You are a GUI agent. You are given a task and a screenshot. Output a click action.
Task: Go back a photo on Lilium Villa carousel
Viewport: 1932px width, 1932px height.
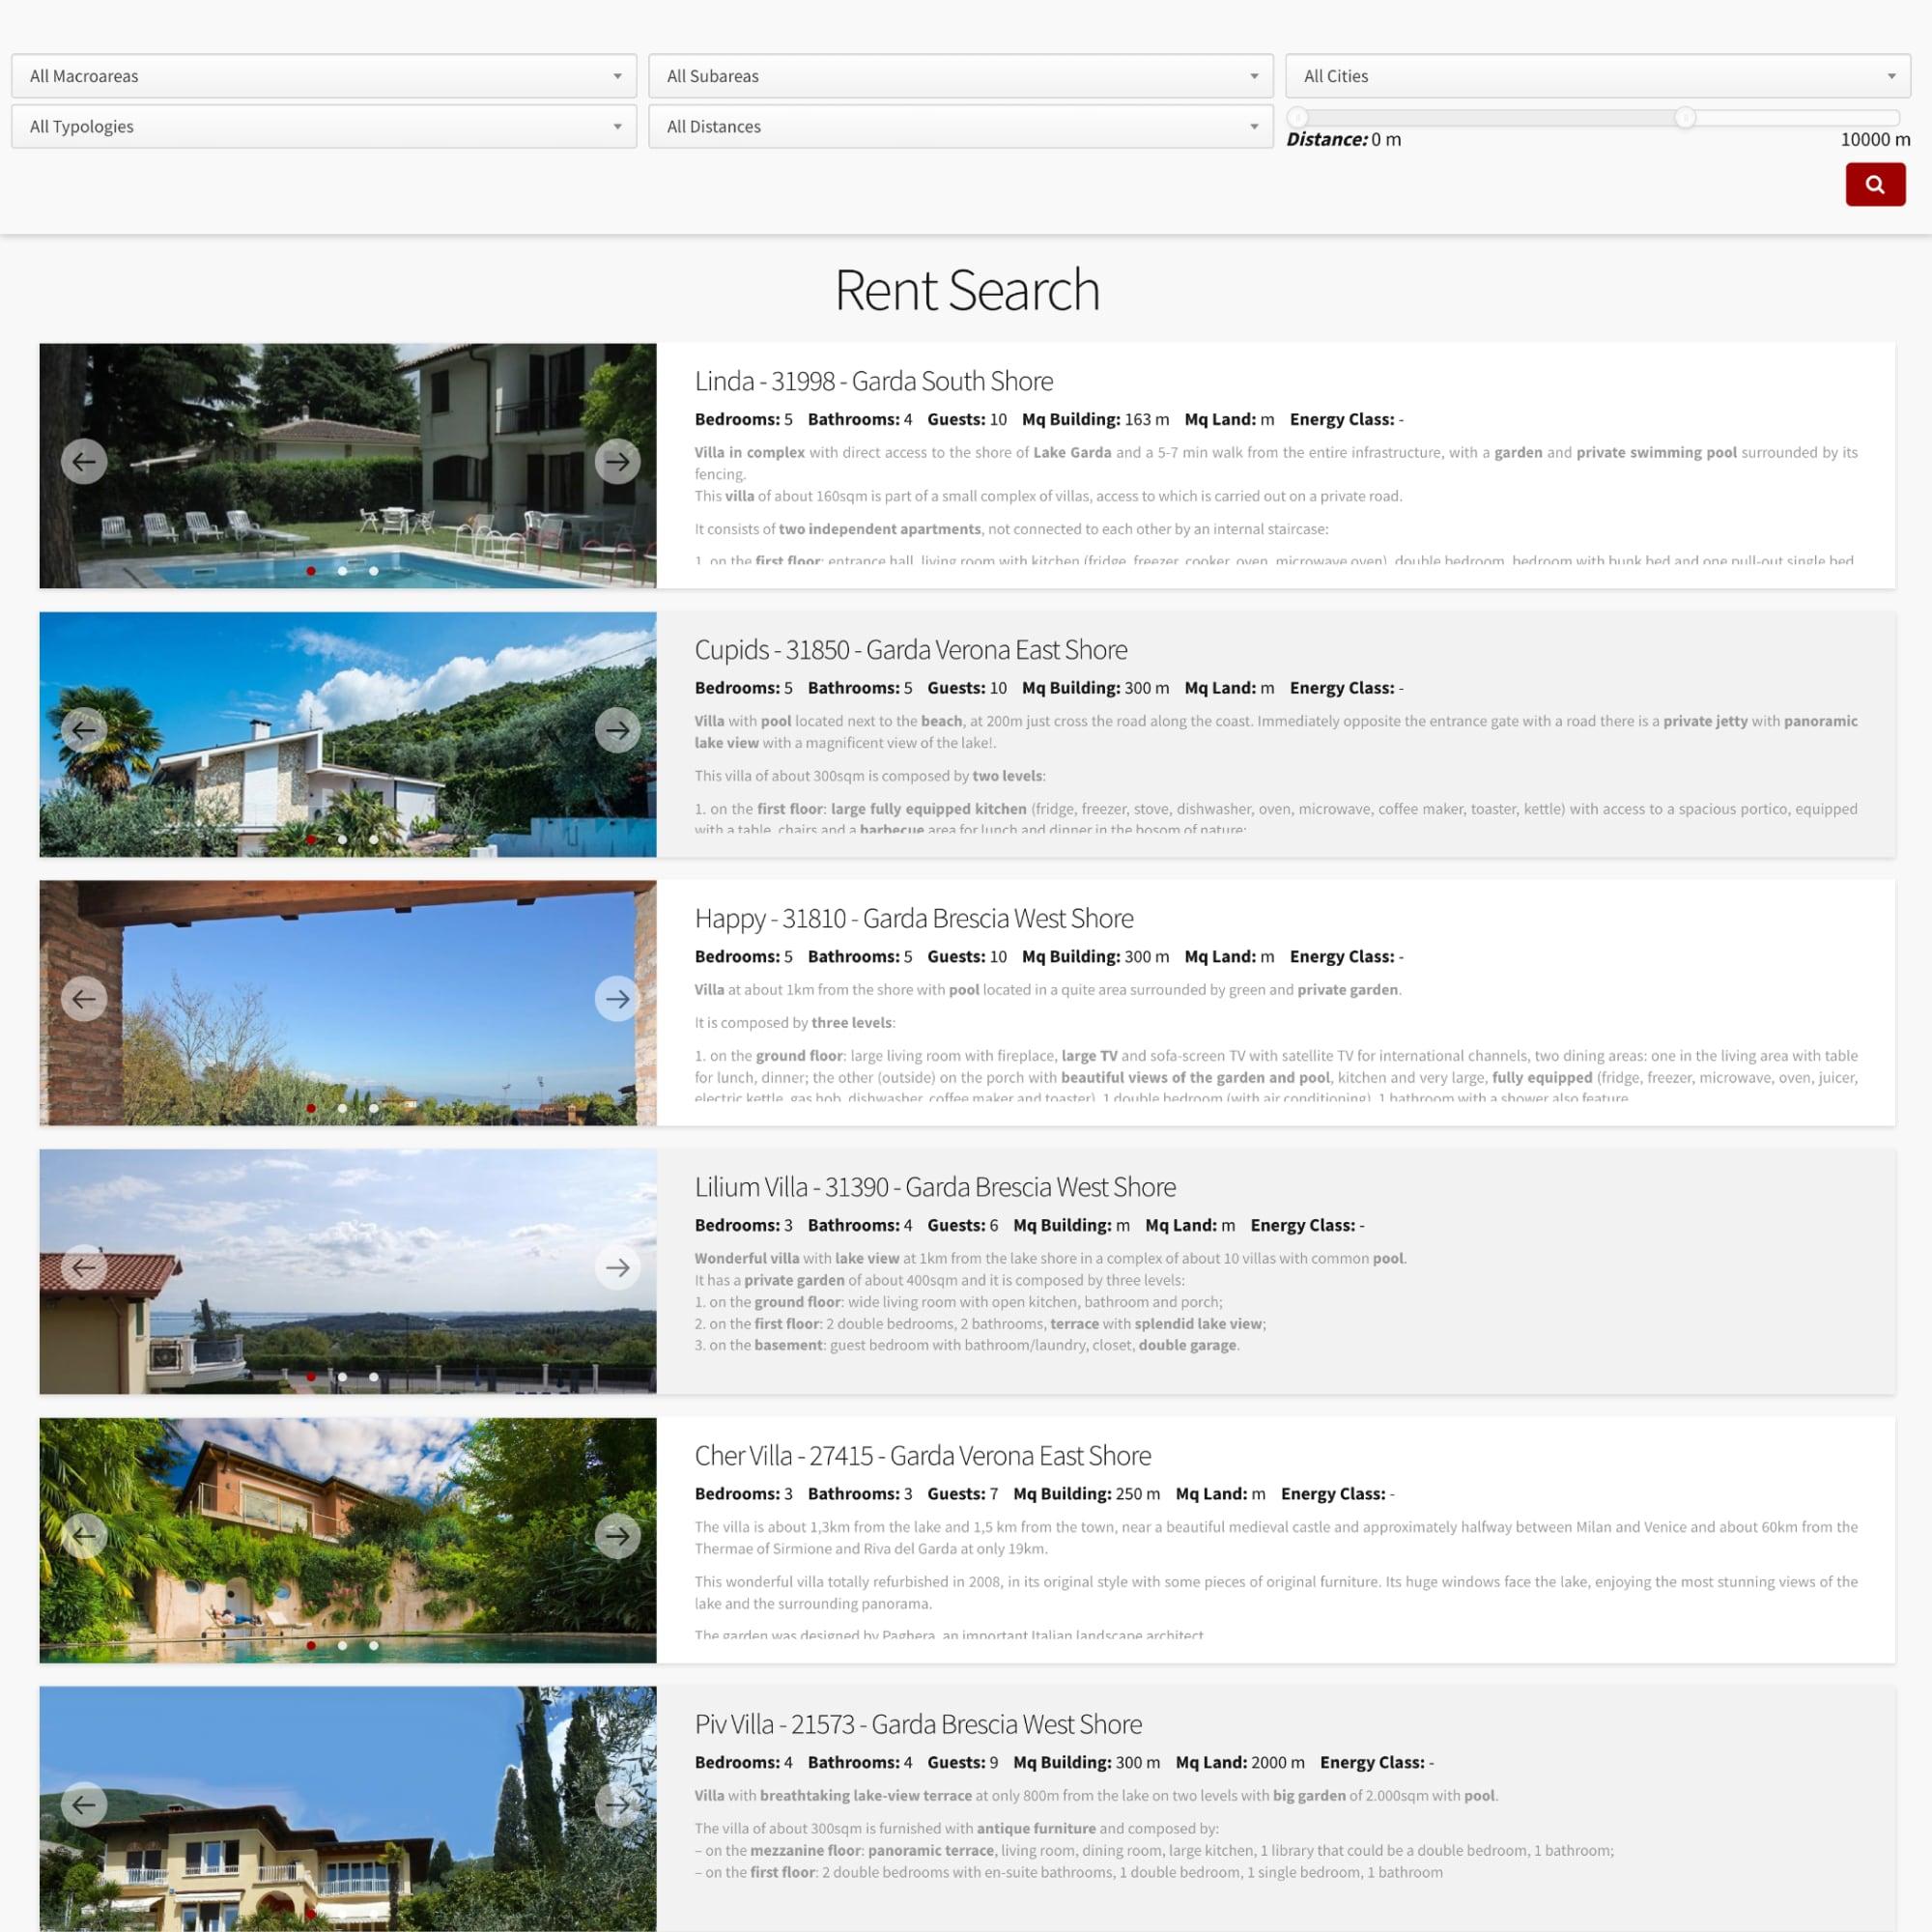pyautogui.click(x=83, y=1267)
